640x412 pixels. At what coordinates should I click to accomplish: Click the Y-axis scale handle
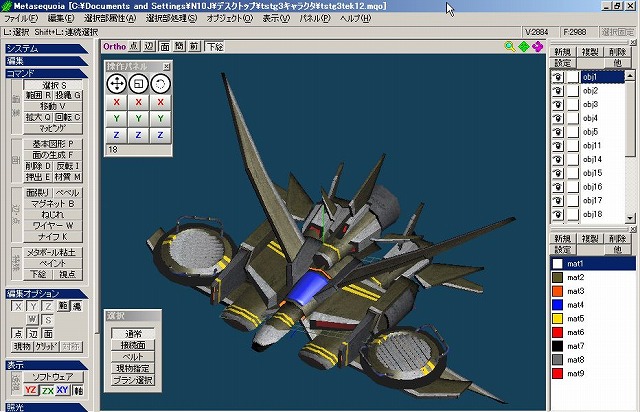(138, 118)
